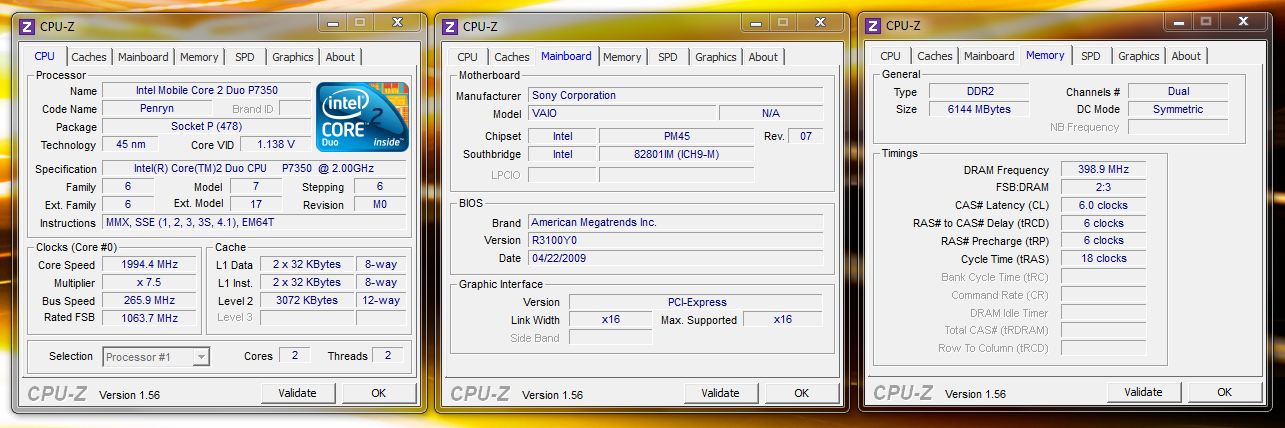The height and width of the screenshot is (428, 1285).
Task: Click FSB:DRAM ratio value 2:3
Action: (1103, 187)
